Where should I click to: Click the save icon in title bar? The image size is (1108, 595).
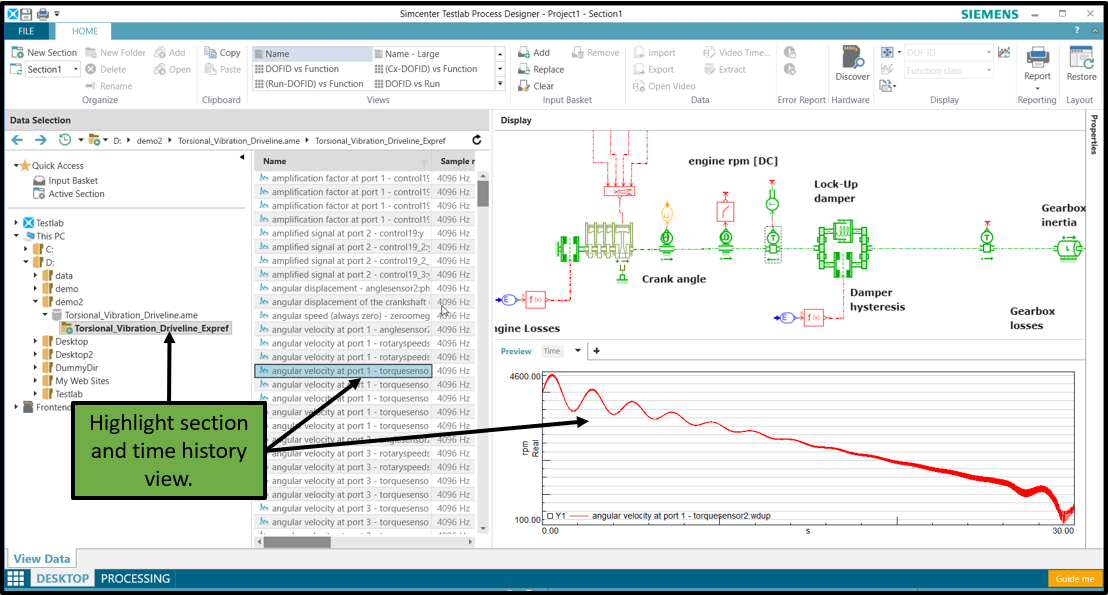(x=26, y=13)
